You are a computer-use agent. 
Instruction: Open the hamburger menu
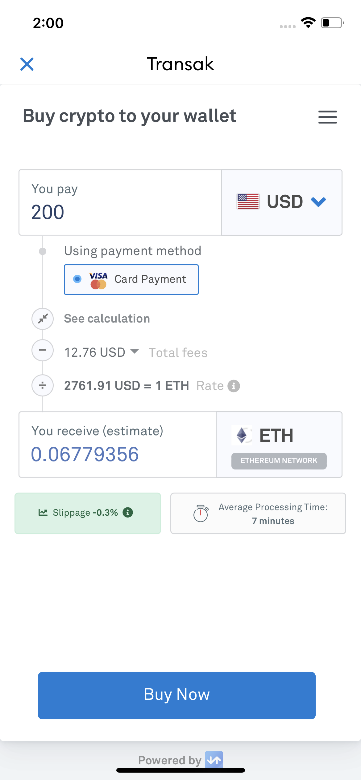pos(328,117)
